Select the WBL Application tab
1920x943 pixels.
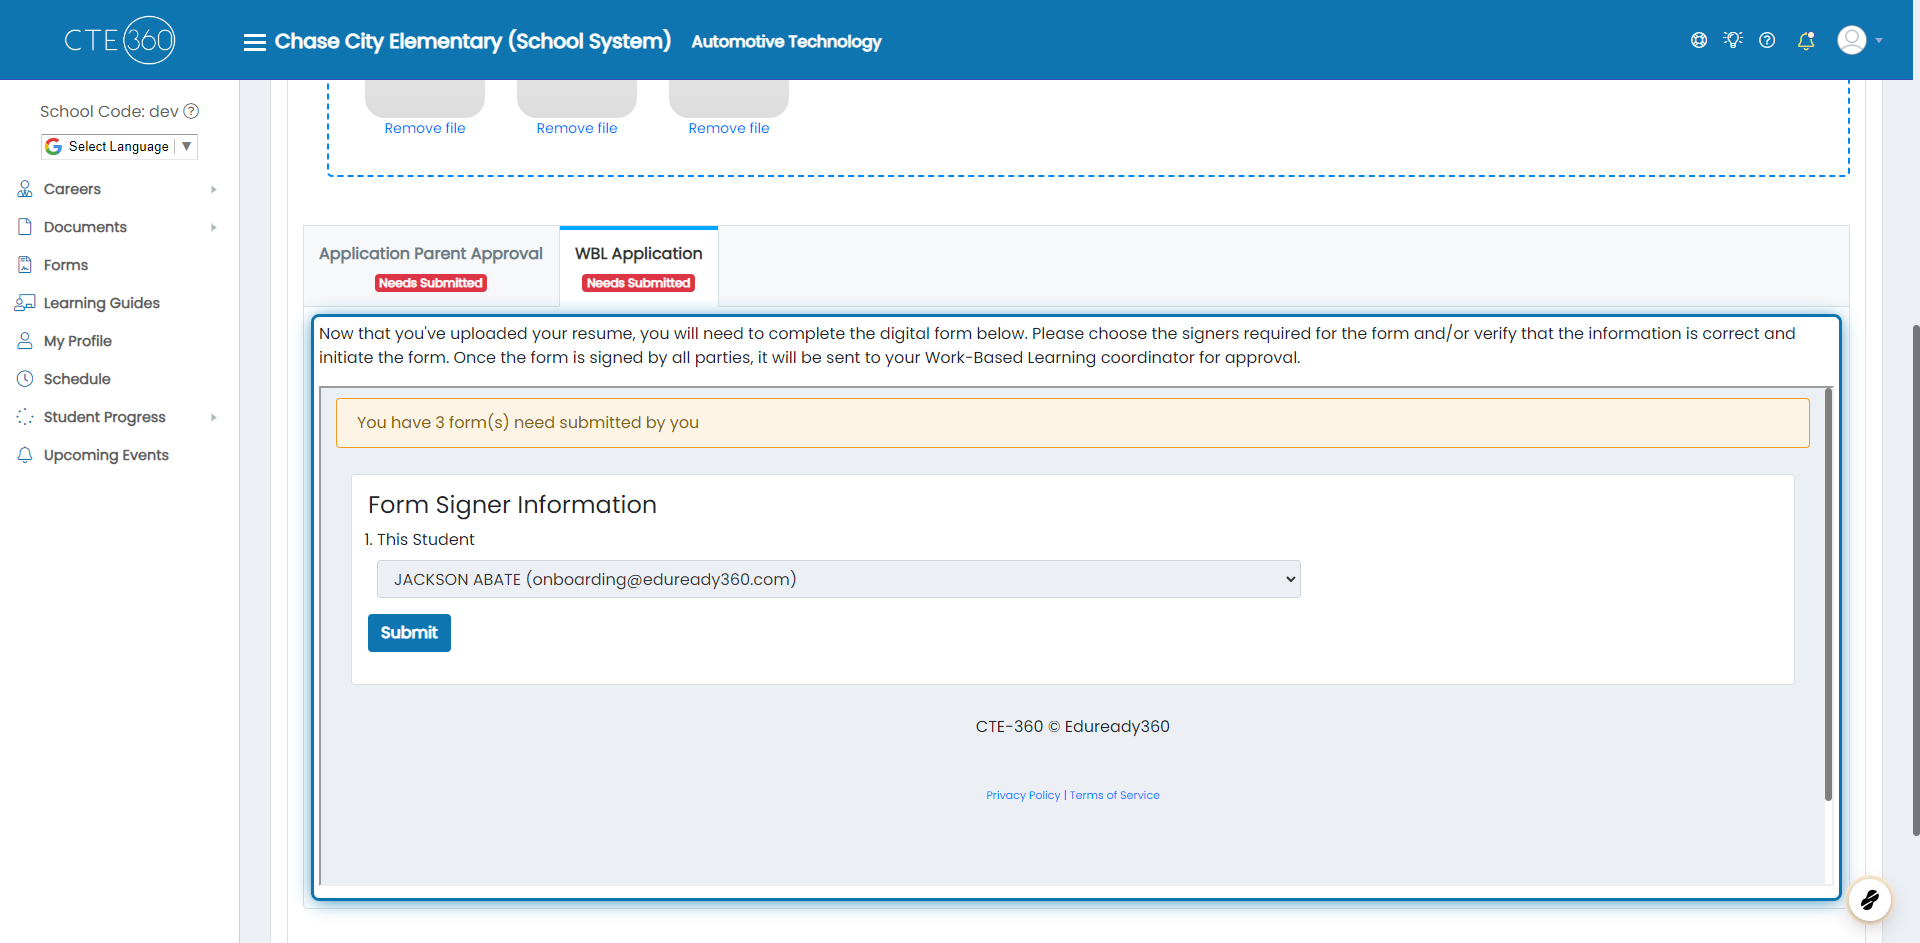[x=639, y=266]
